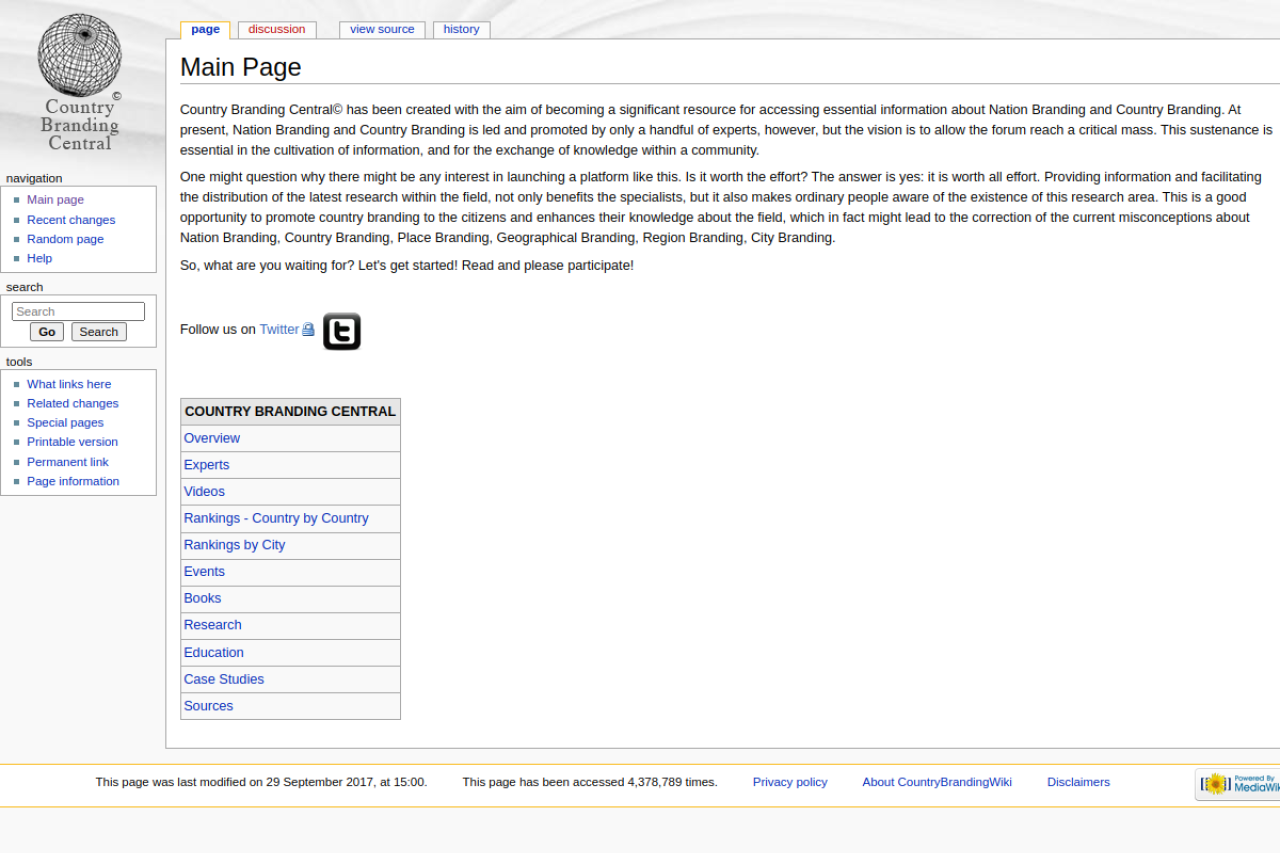Screen dimensions: 1280x853
Task: Open the Privacy policy link
Action: tap(790, 782)
